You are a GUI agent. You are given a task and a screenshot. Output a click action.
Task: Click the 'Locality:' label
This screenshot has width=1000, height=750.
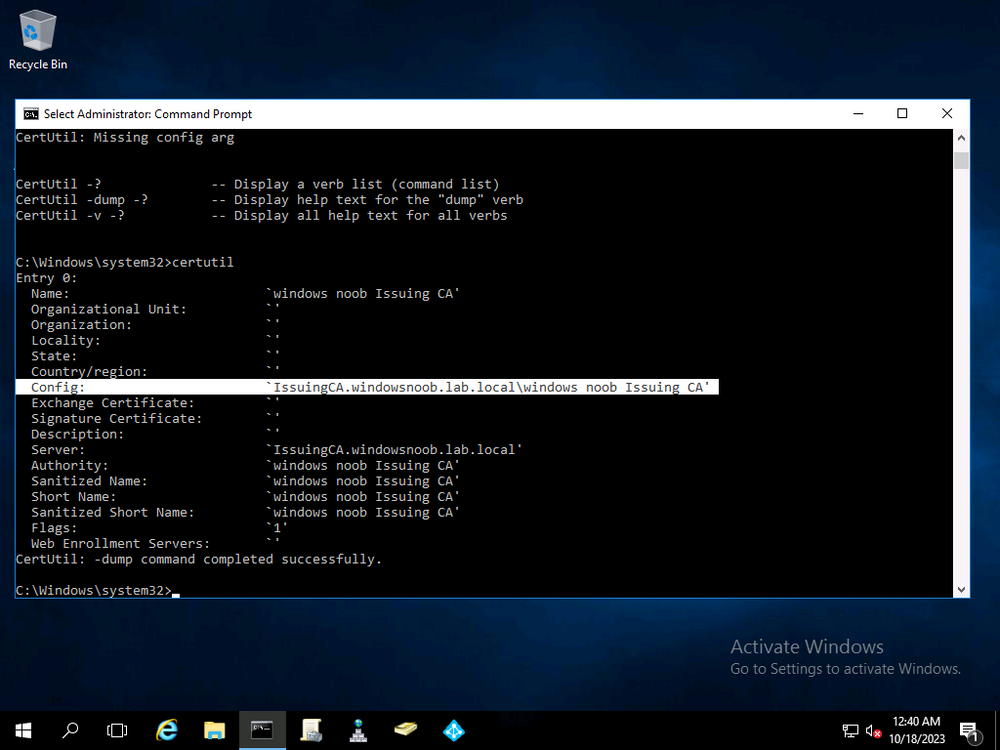(x=66, y=341)
